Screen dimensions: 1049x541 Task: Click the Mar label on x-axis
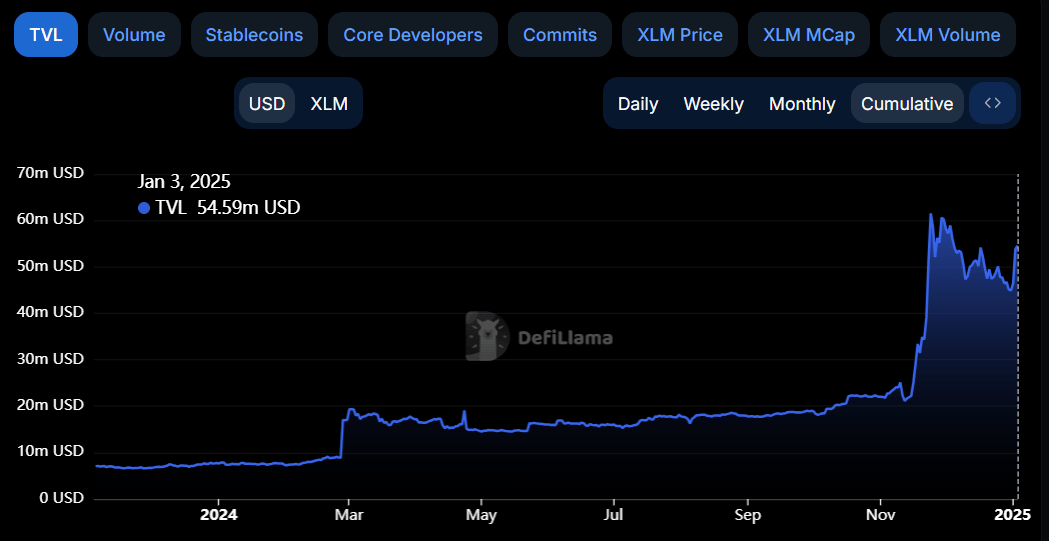pyautogui.click(x=348, y=515)
